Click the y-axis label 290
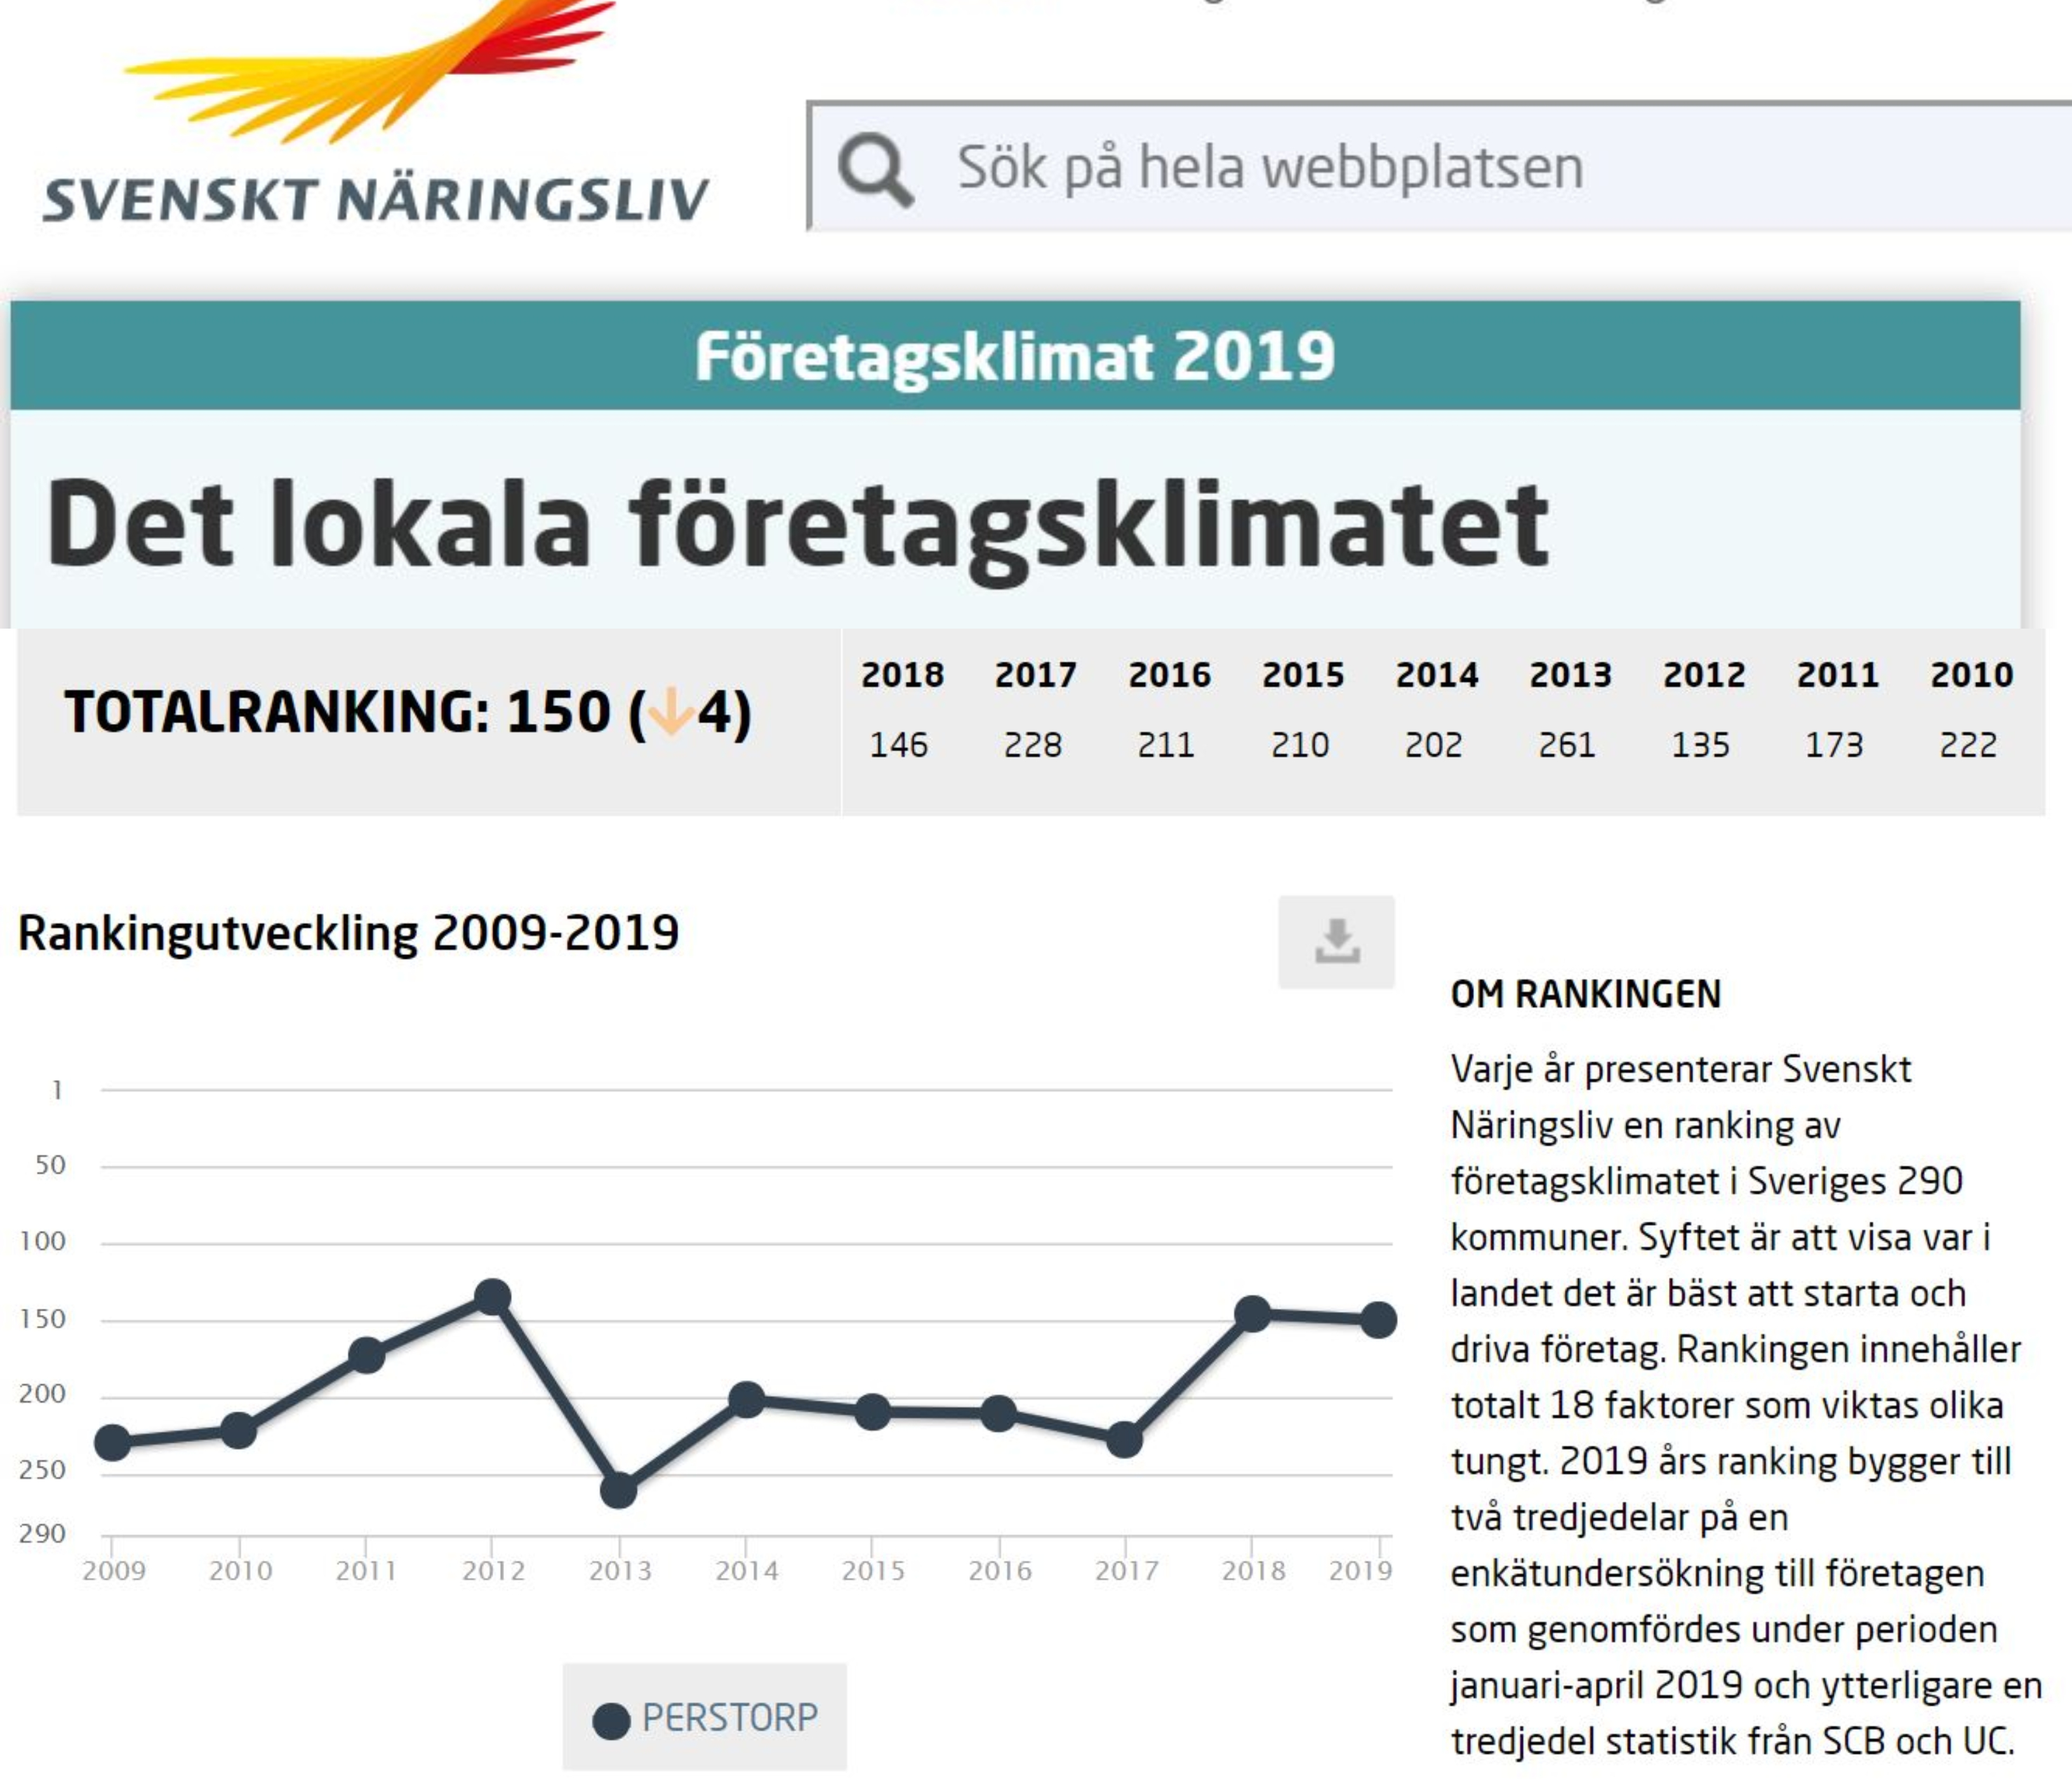Screen dimensions: 2072x1783 pos(42,1533)
